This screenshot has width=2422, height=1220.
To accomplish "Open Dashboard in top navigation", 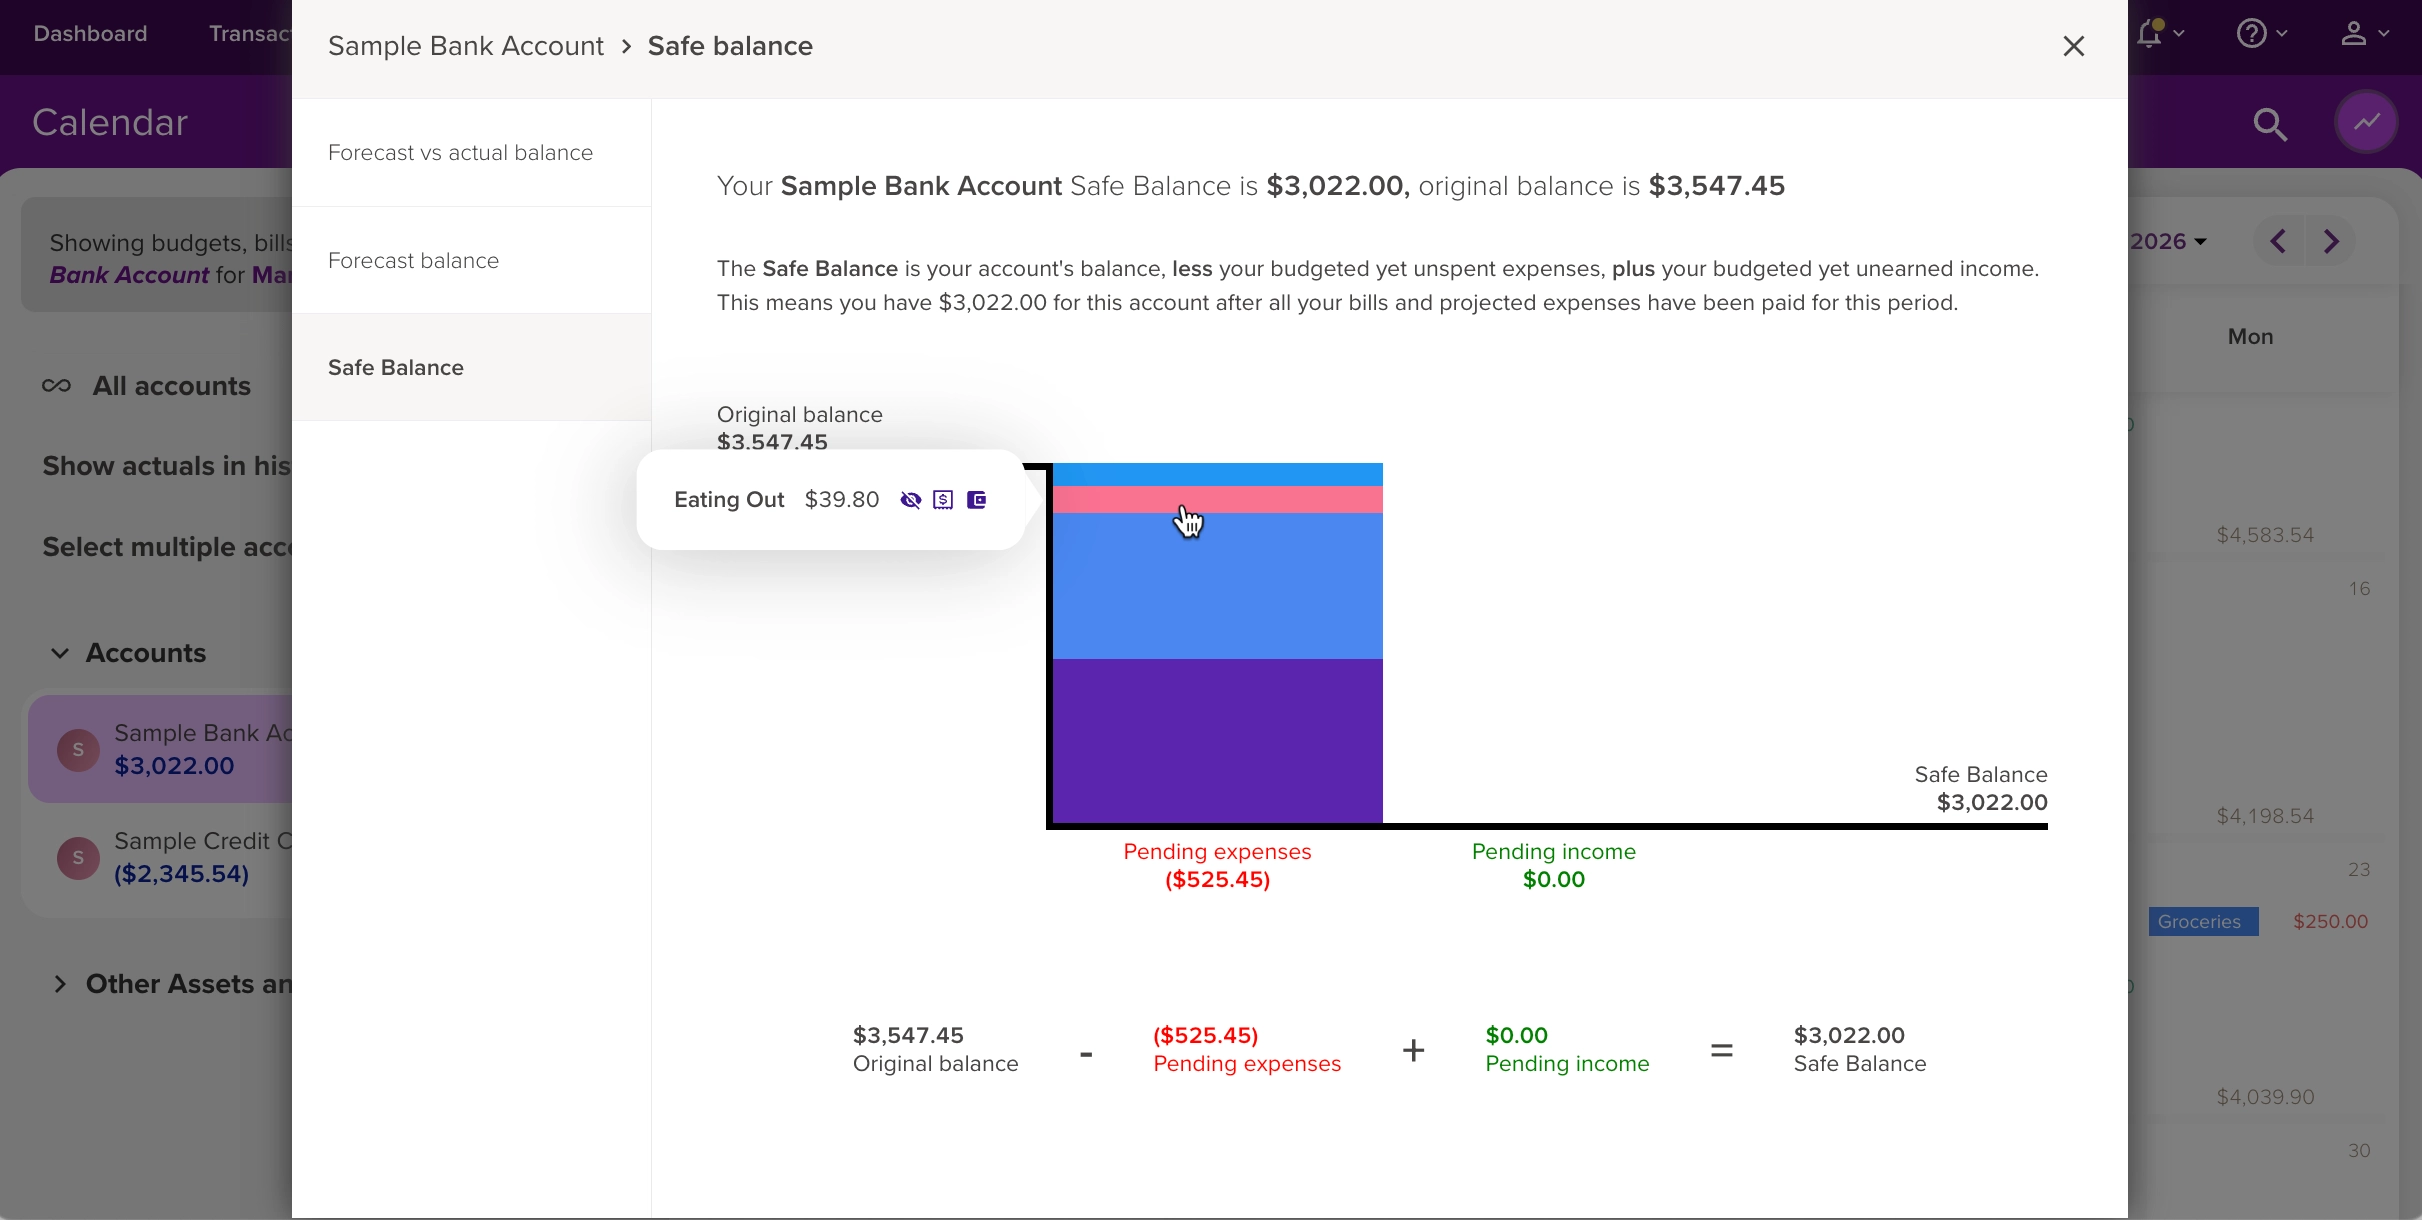I will (x=91, y=34).
